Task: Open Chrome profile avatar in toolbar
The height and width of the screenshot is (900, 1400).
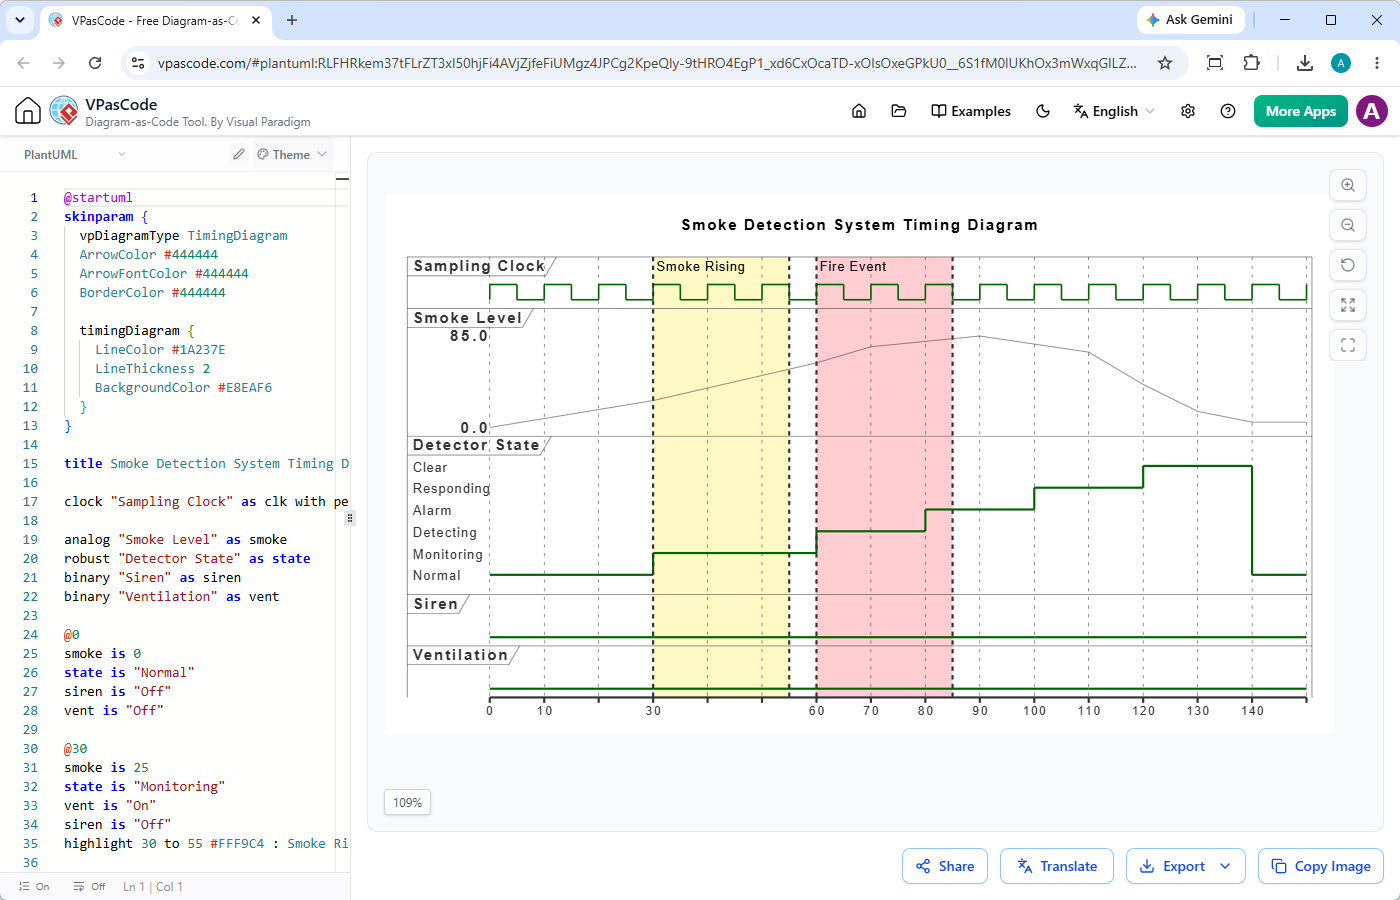Action: pos(1341,63)
